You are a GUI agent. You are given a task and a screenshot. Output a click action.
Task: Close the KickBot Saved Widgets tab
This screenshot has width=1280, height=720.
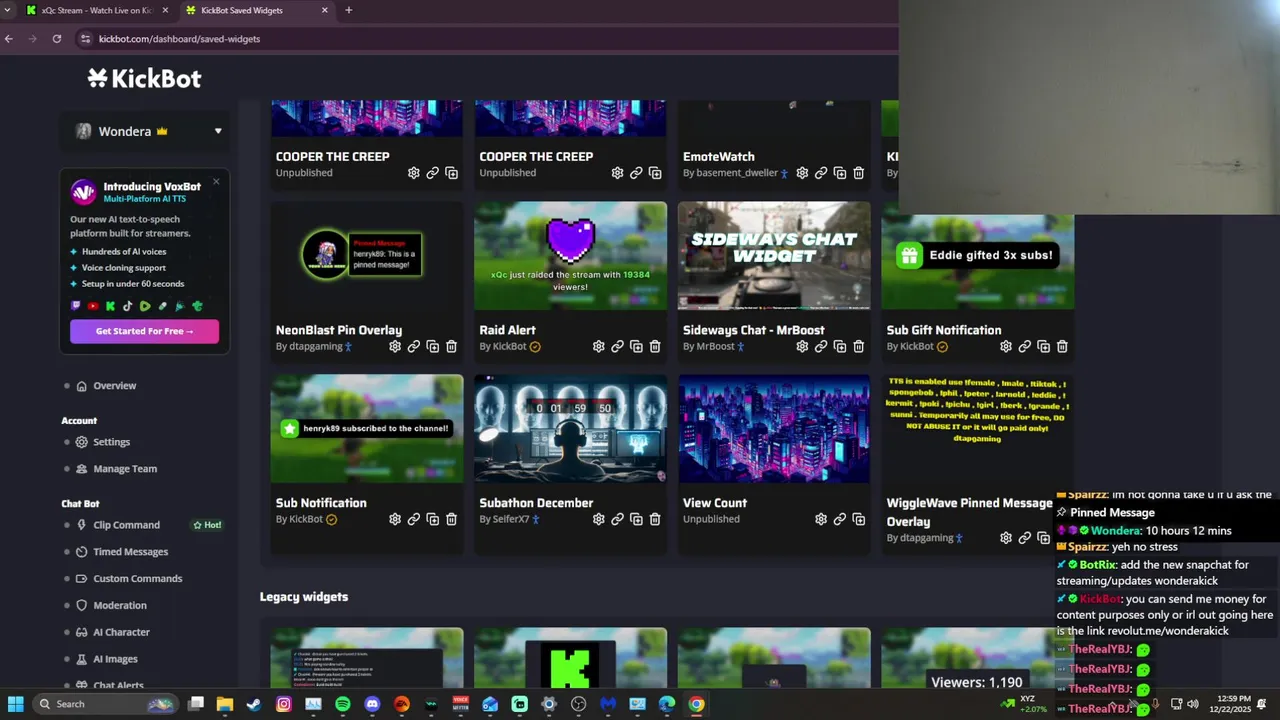click(x=325, y=10)
